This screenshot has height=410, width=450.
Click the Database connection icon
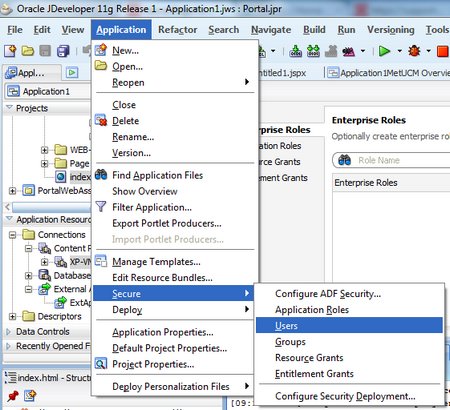coord(44,275)
